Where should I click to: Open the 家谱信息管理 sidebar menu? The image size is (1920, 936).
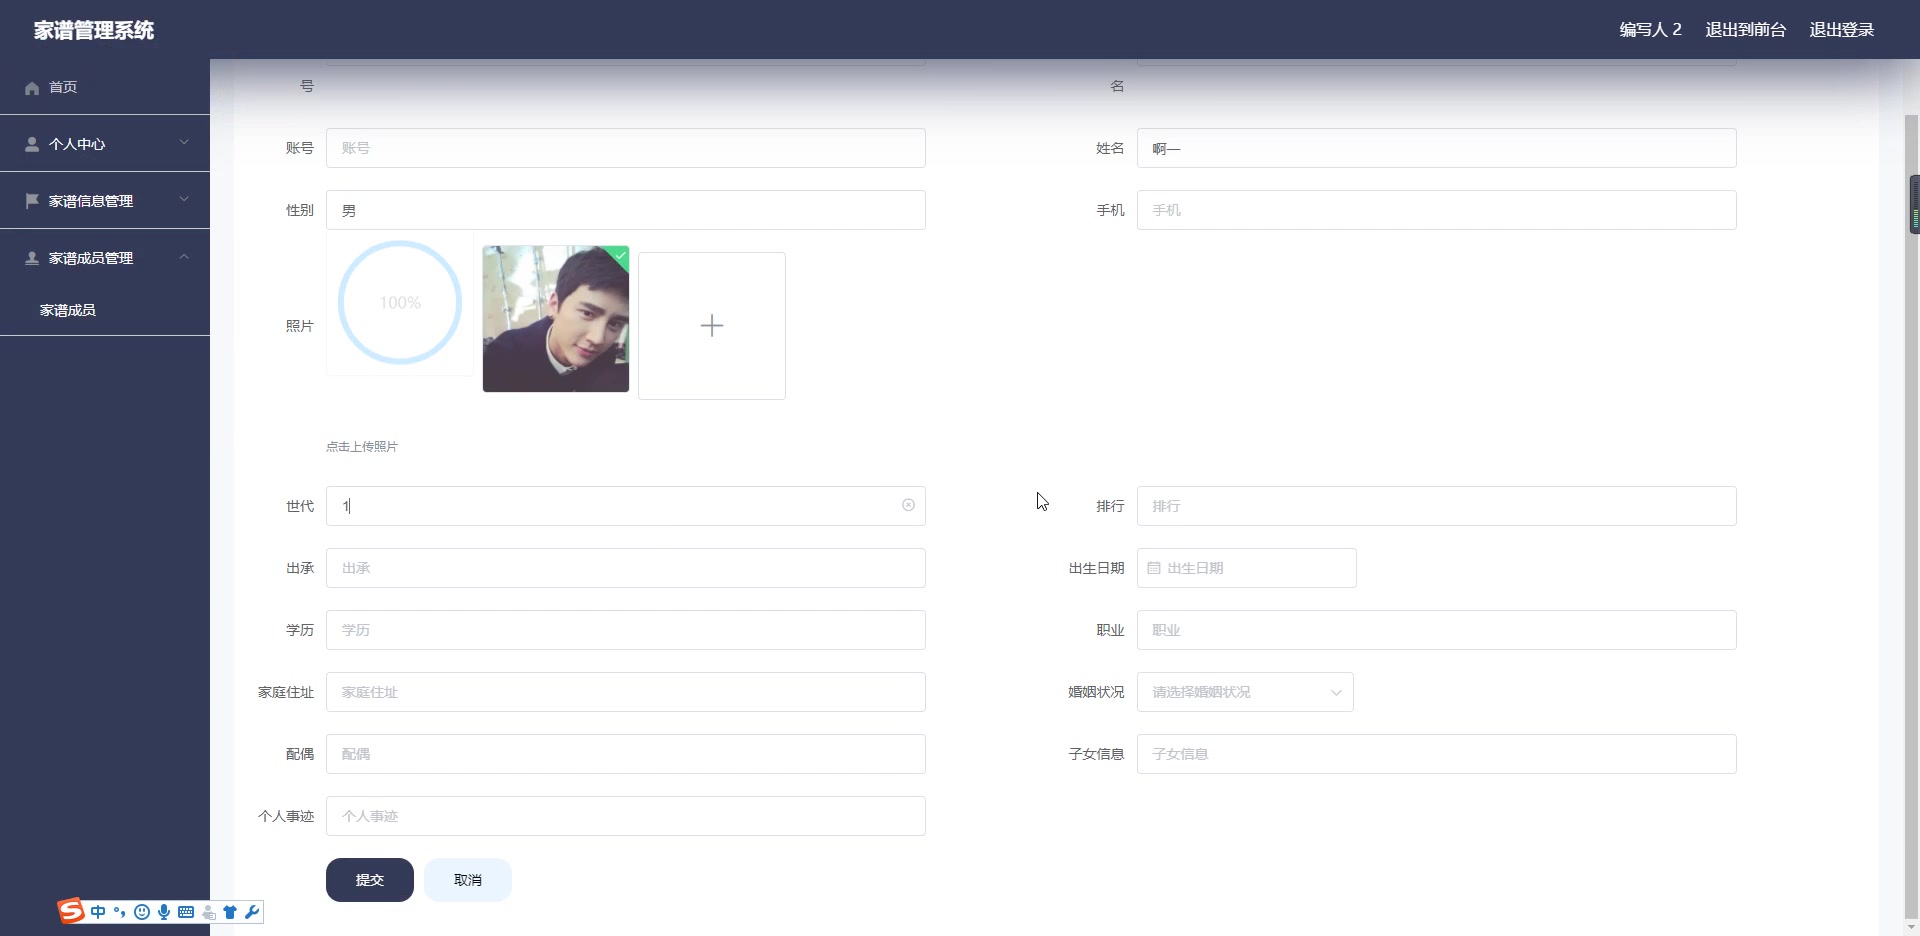[105, 201]
